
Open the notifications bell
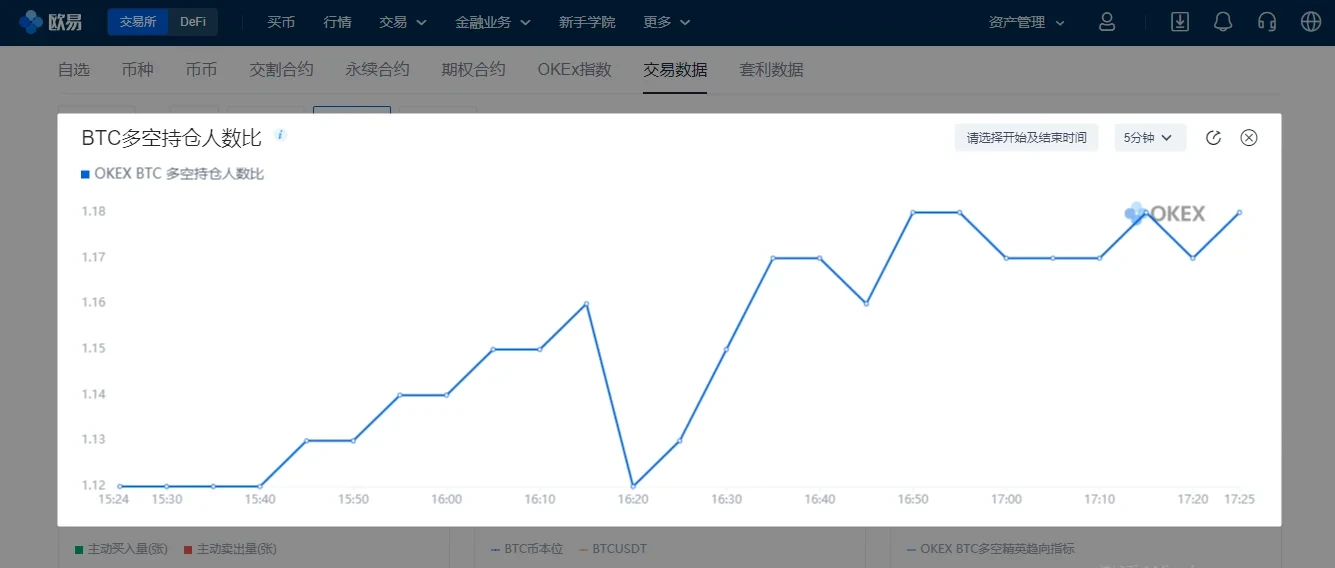pos(1222,22)
